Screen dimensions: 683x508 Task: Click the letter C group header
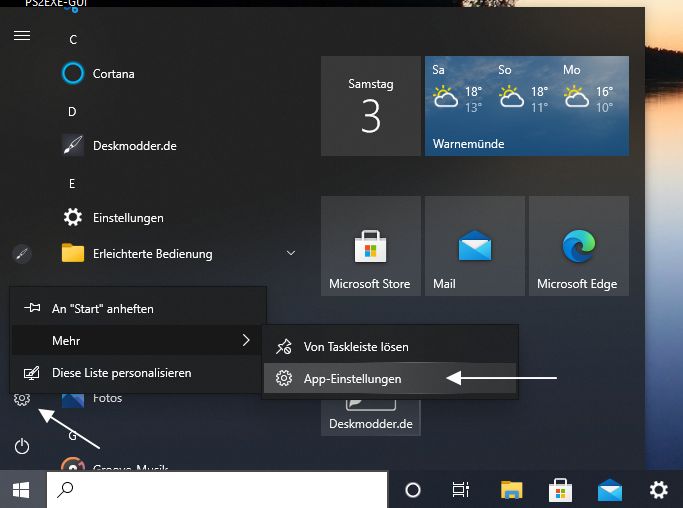click(x=73, y=40)
